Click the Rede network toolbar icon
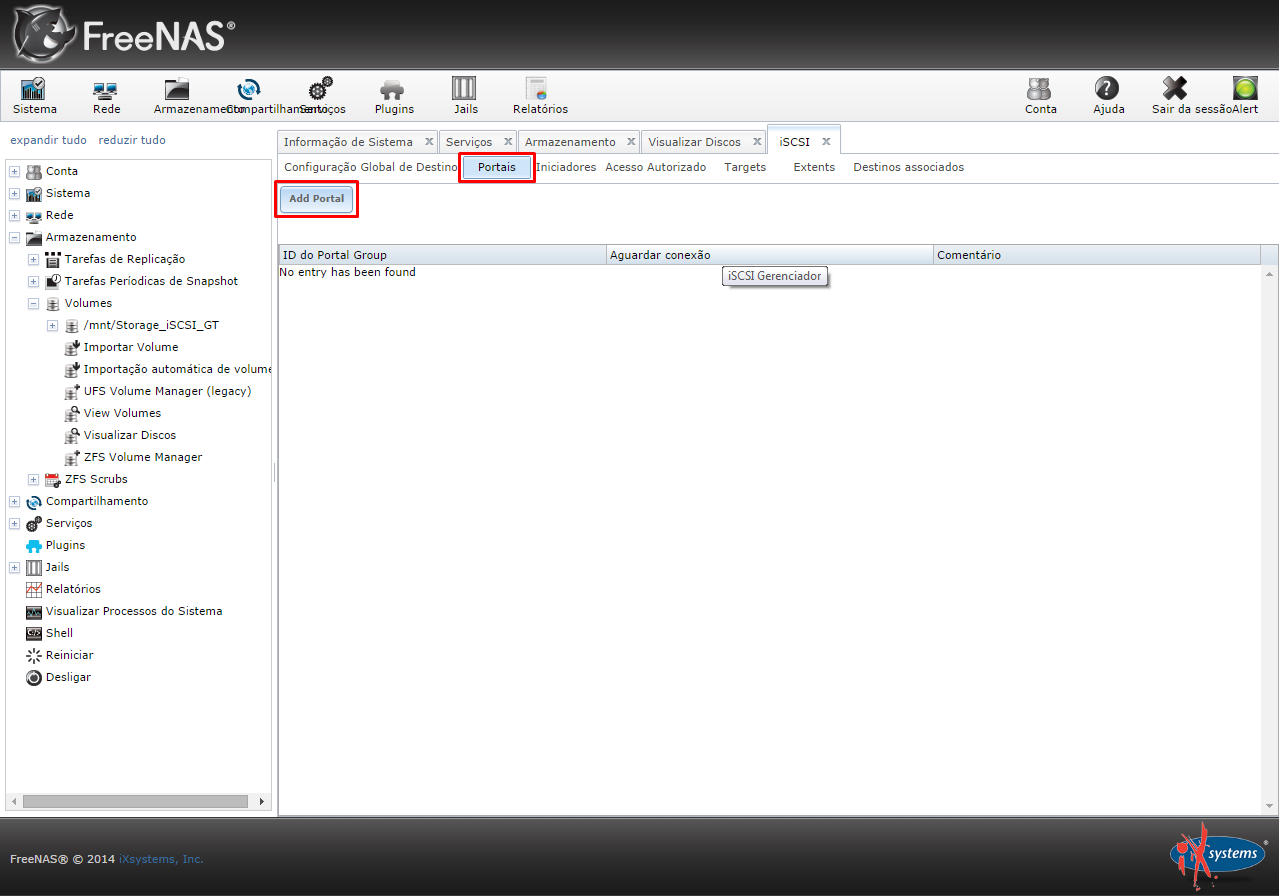 [x=106, y=90]
